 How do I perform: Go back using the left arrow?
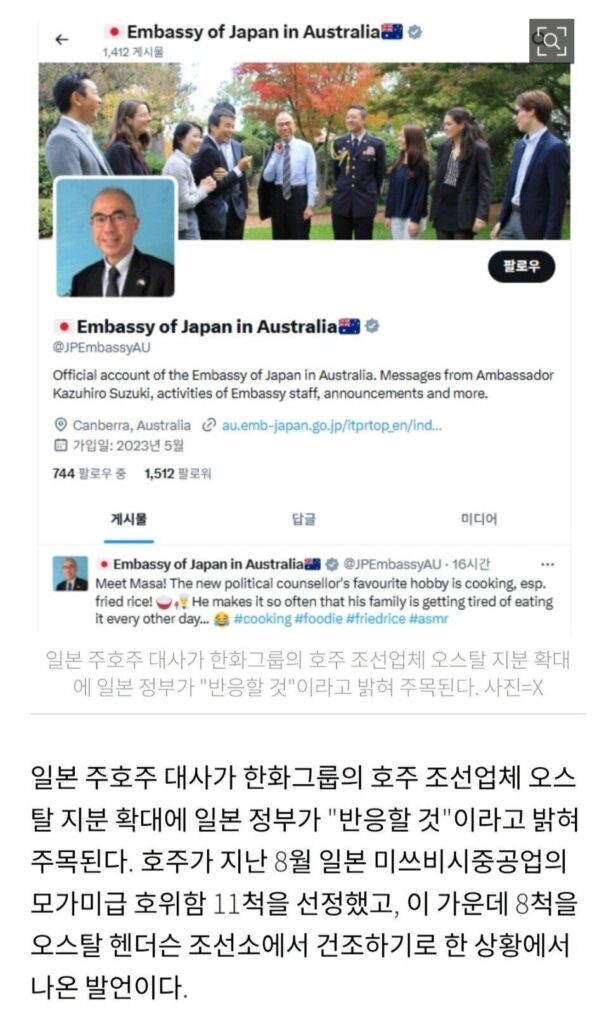62,40
